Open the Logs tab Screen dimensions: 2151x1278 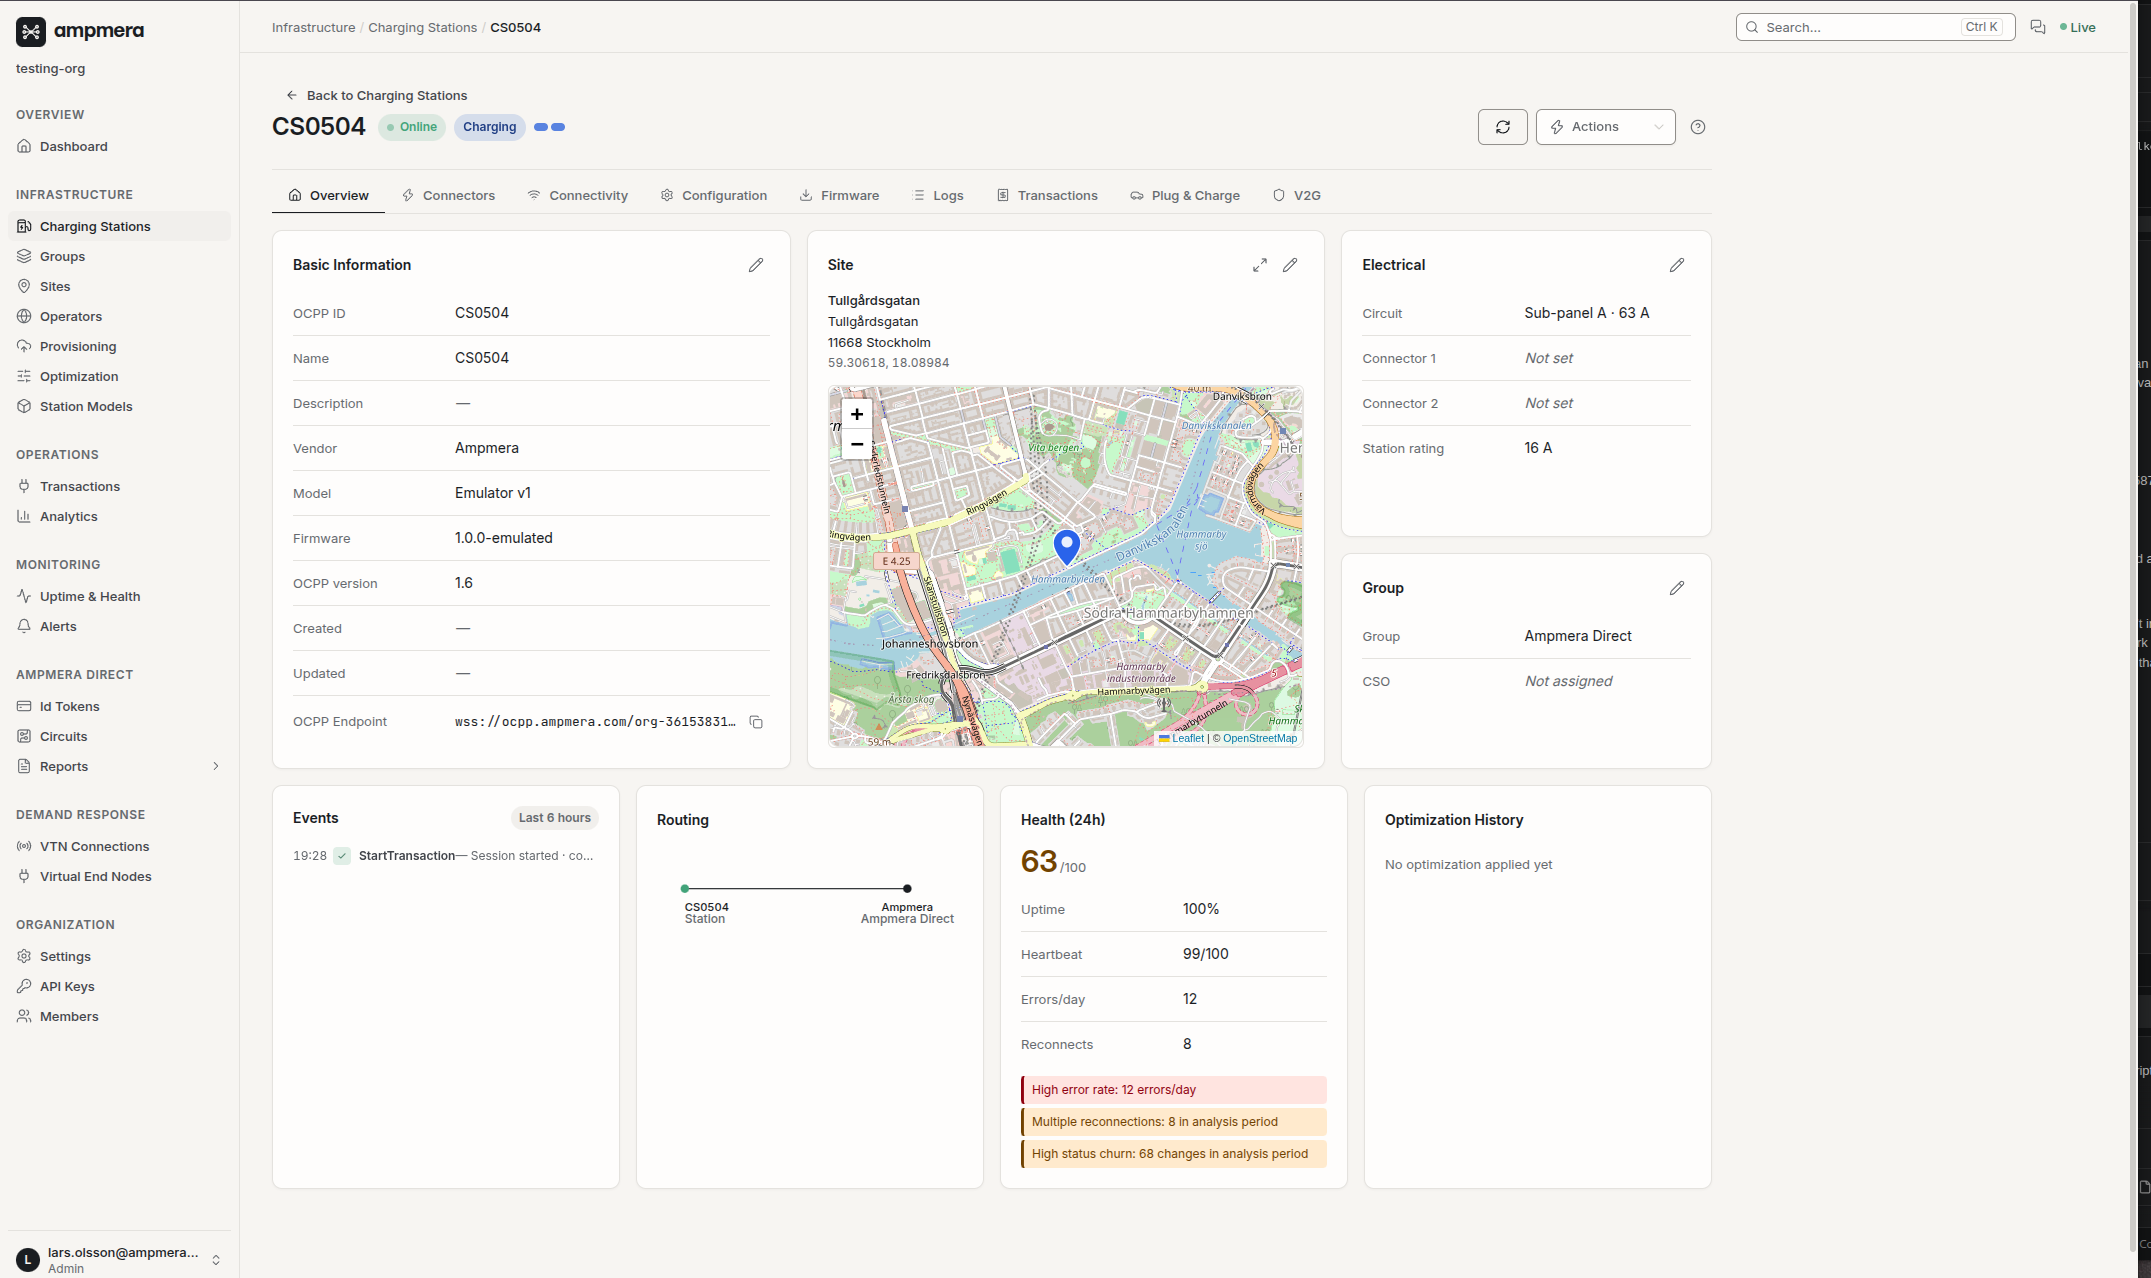point(938,195)
